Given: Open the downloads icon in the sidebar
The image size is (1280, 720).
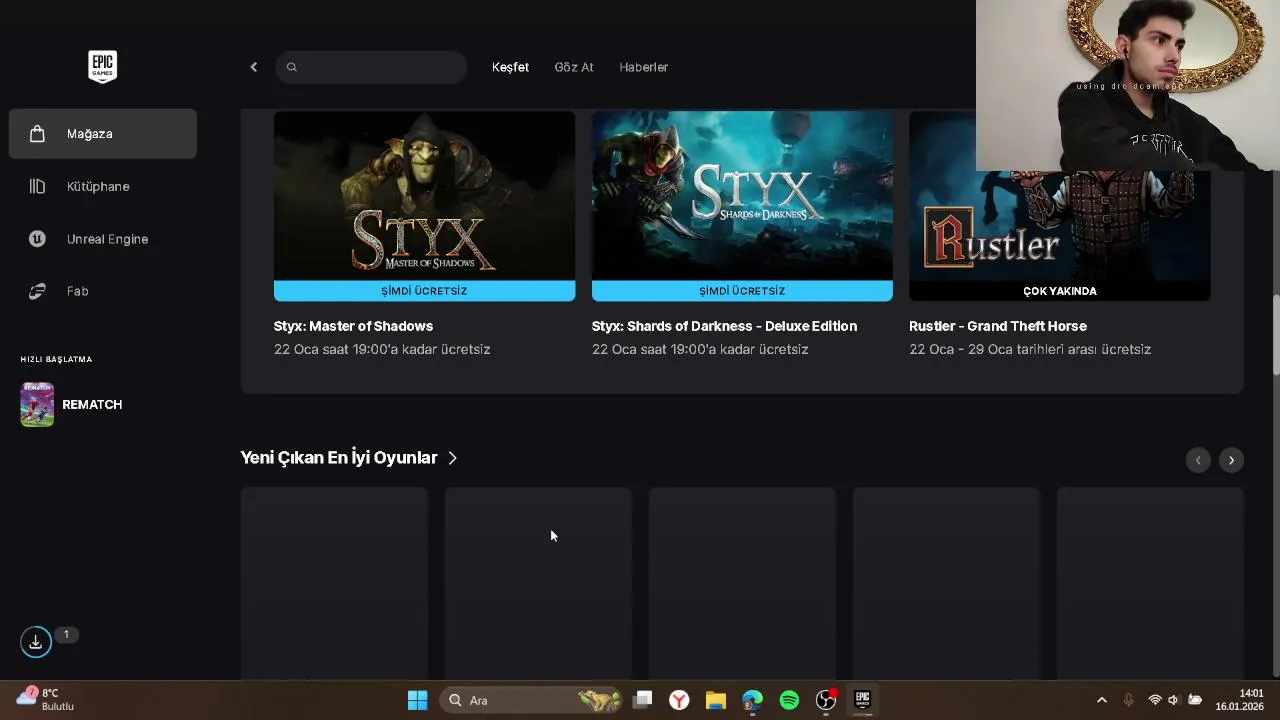Looking at the screenshot, I should pos(35,642).
